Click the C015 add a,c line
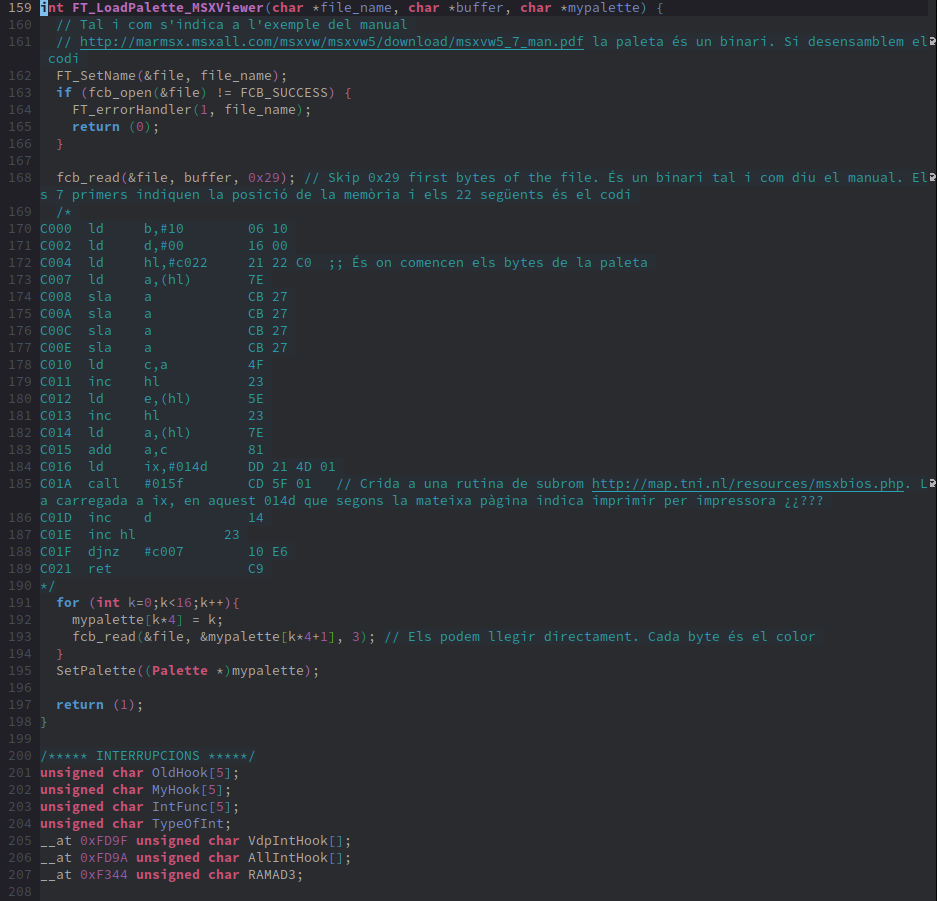Screen dimensions: 937x901 (x=152, y=449)
